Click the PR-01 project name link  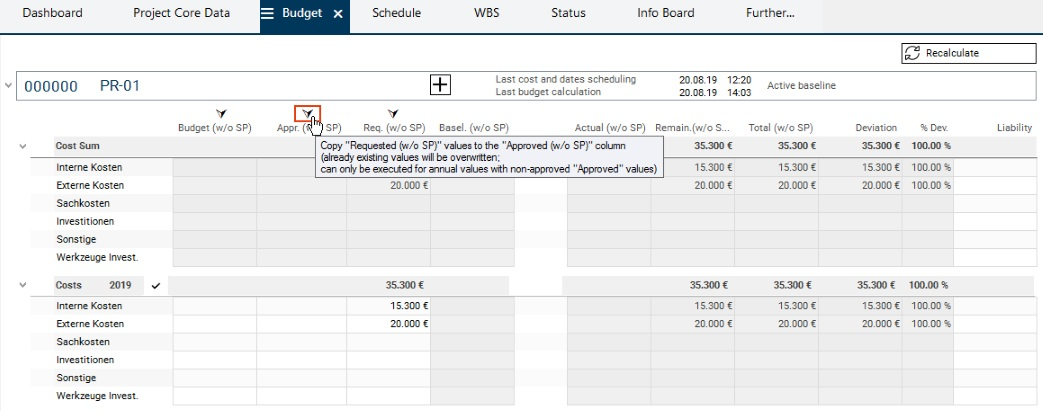[x=119, y=86]
